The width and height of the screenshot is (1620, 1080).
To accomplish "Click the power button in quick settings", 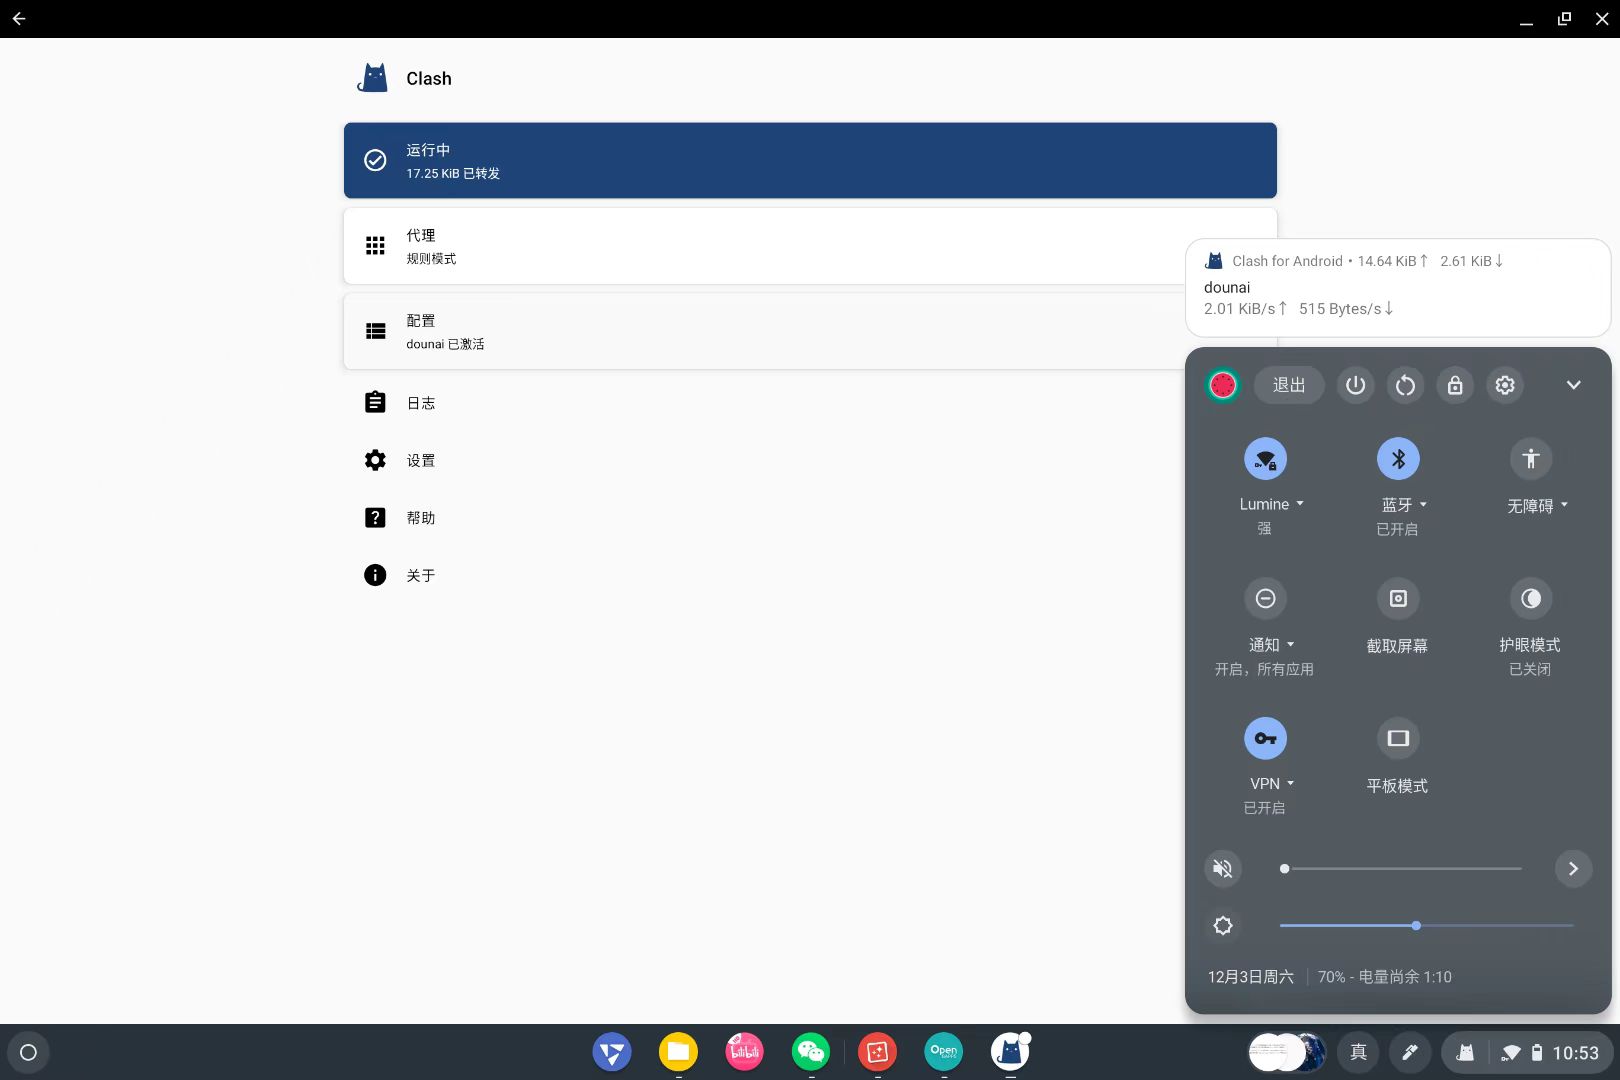I will pos(1355,385).
